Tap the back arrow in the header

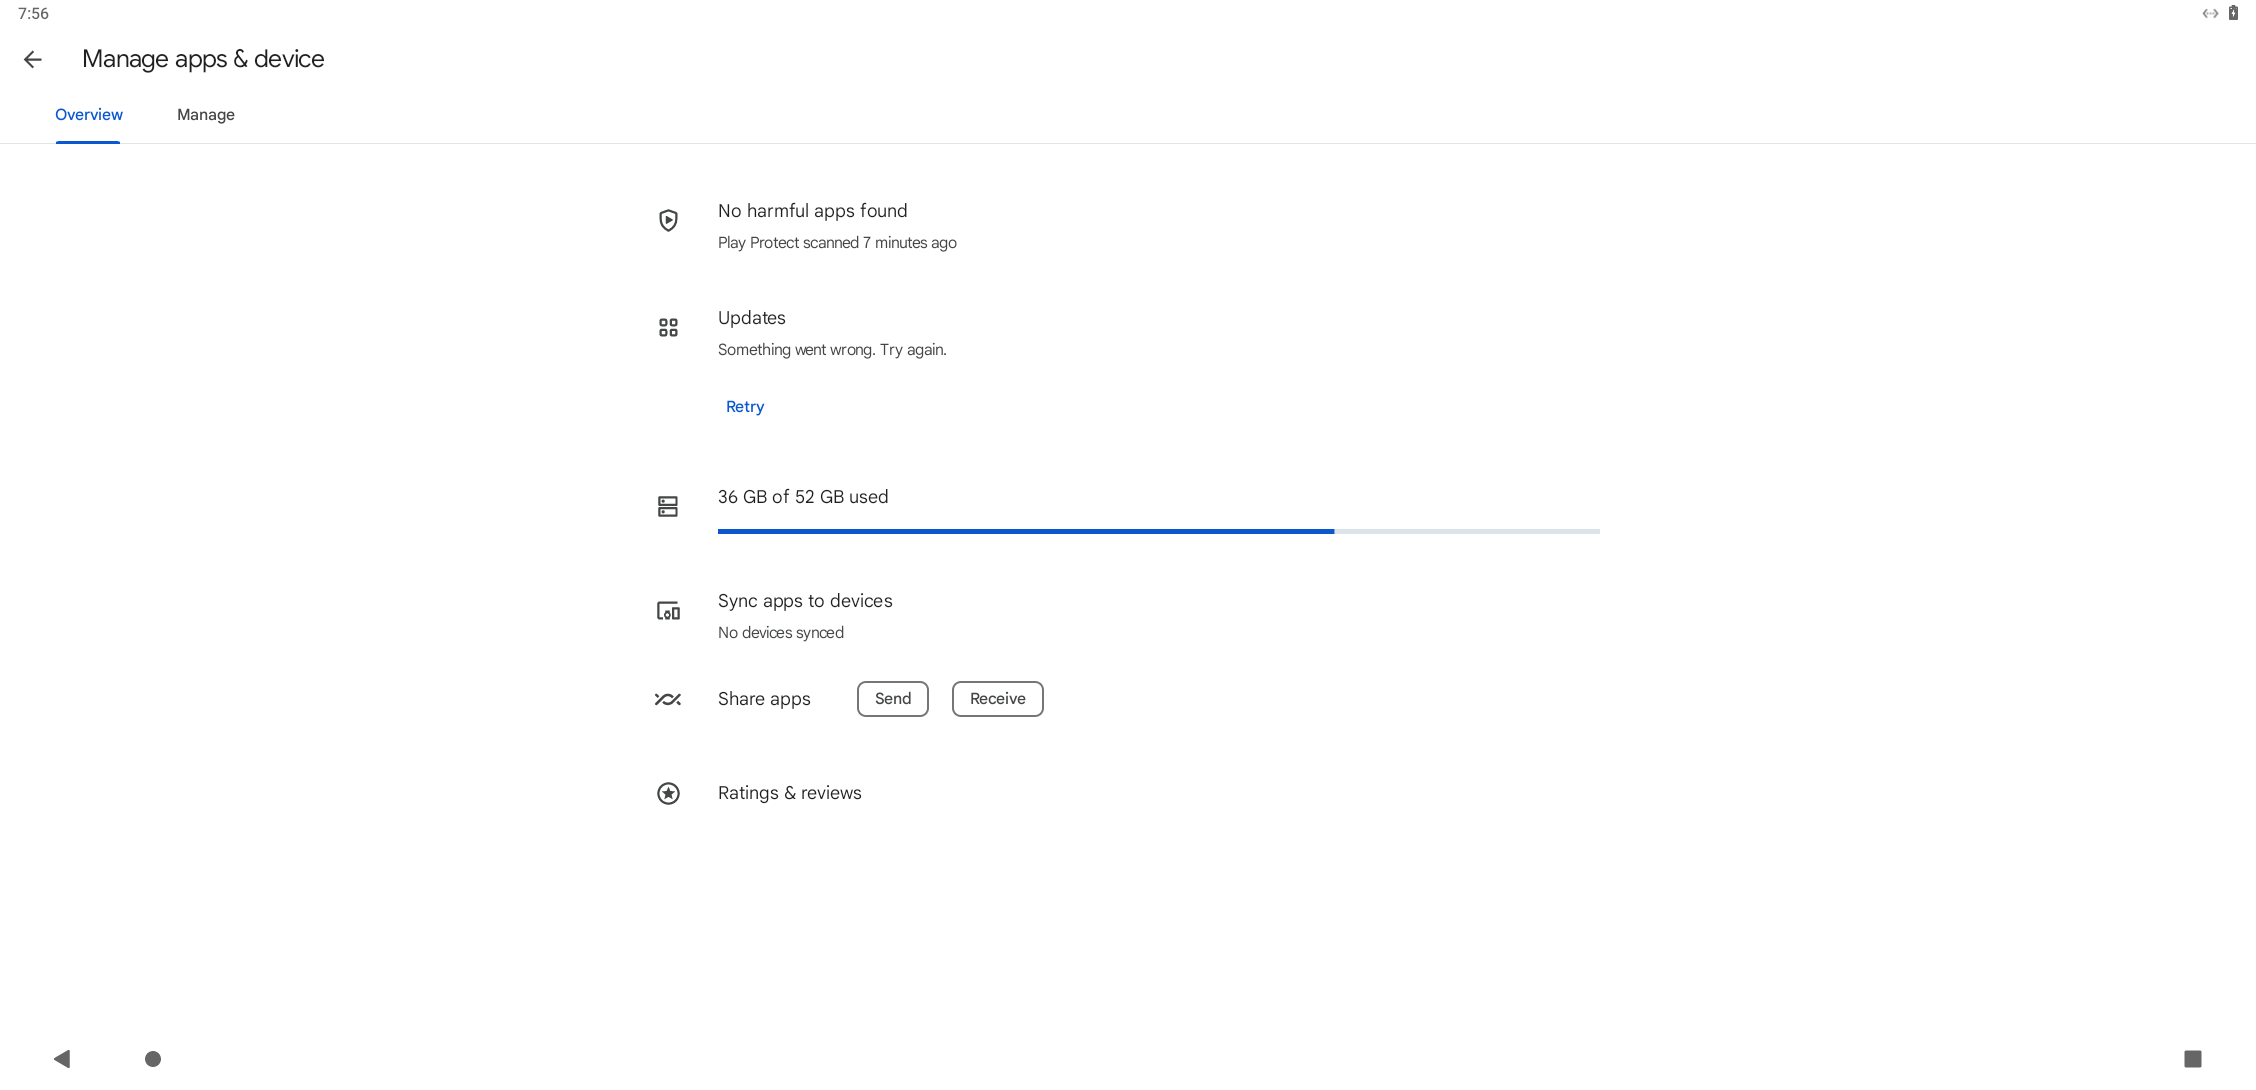click(x=33, y=60)
